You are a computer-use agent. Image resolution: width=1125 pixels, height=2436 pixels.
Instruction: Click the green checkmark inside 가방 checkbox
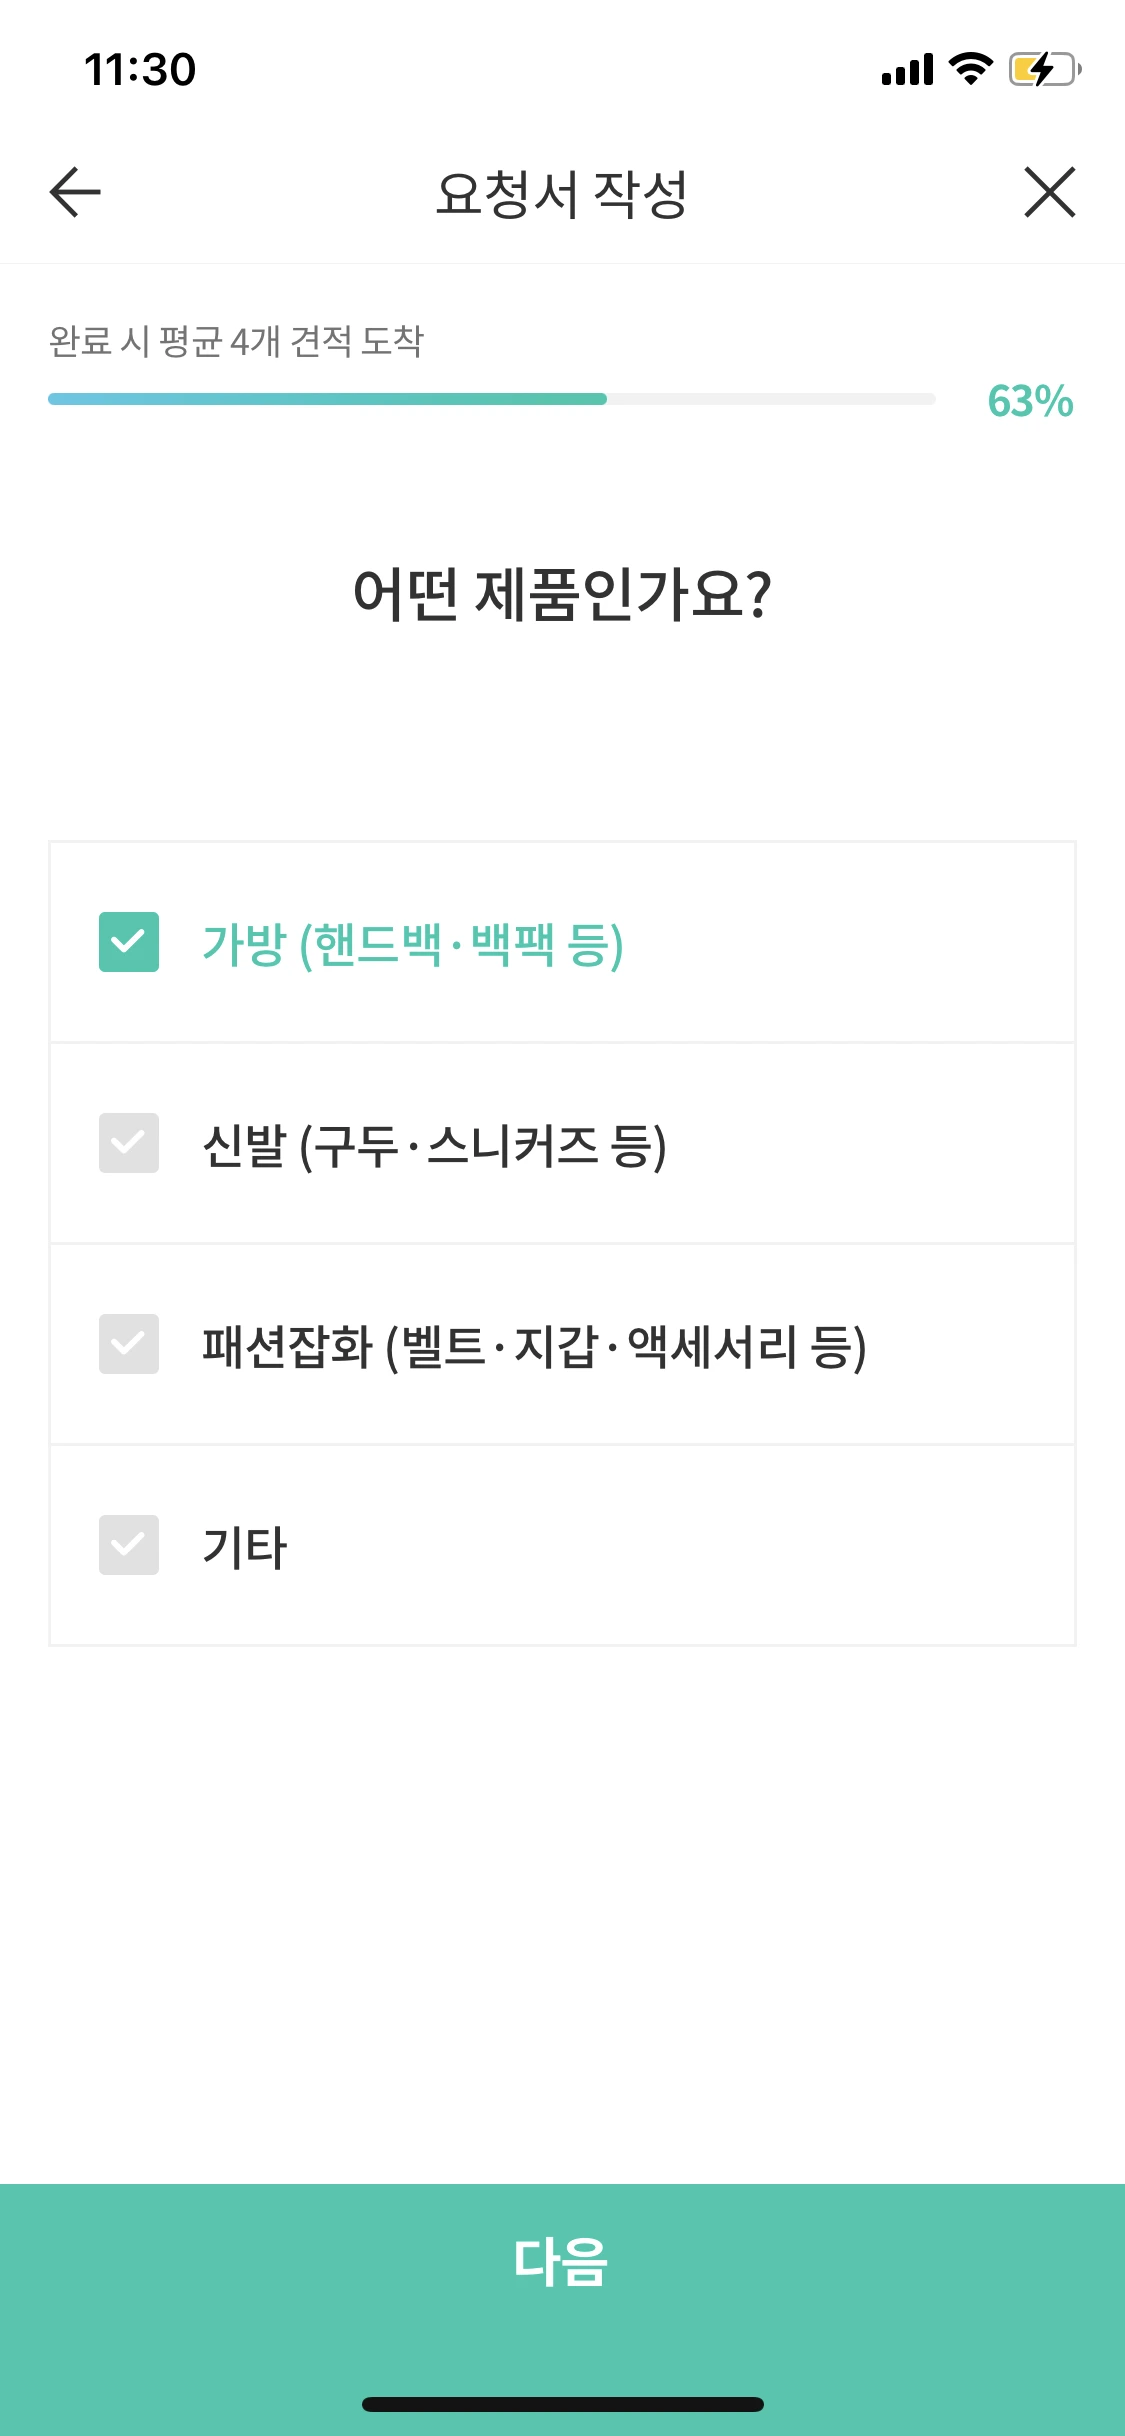(129, 942)
